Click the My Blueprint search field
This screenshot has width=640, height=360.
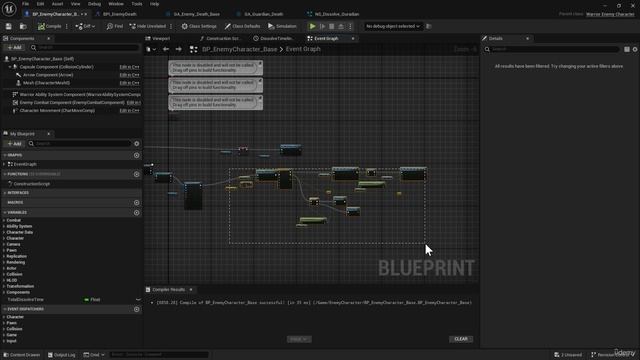80,144
